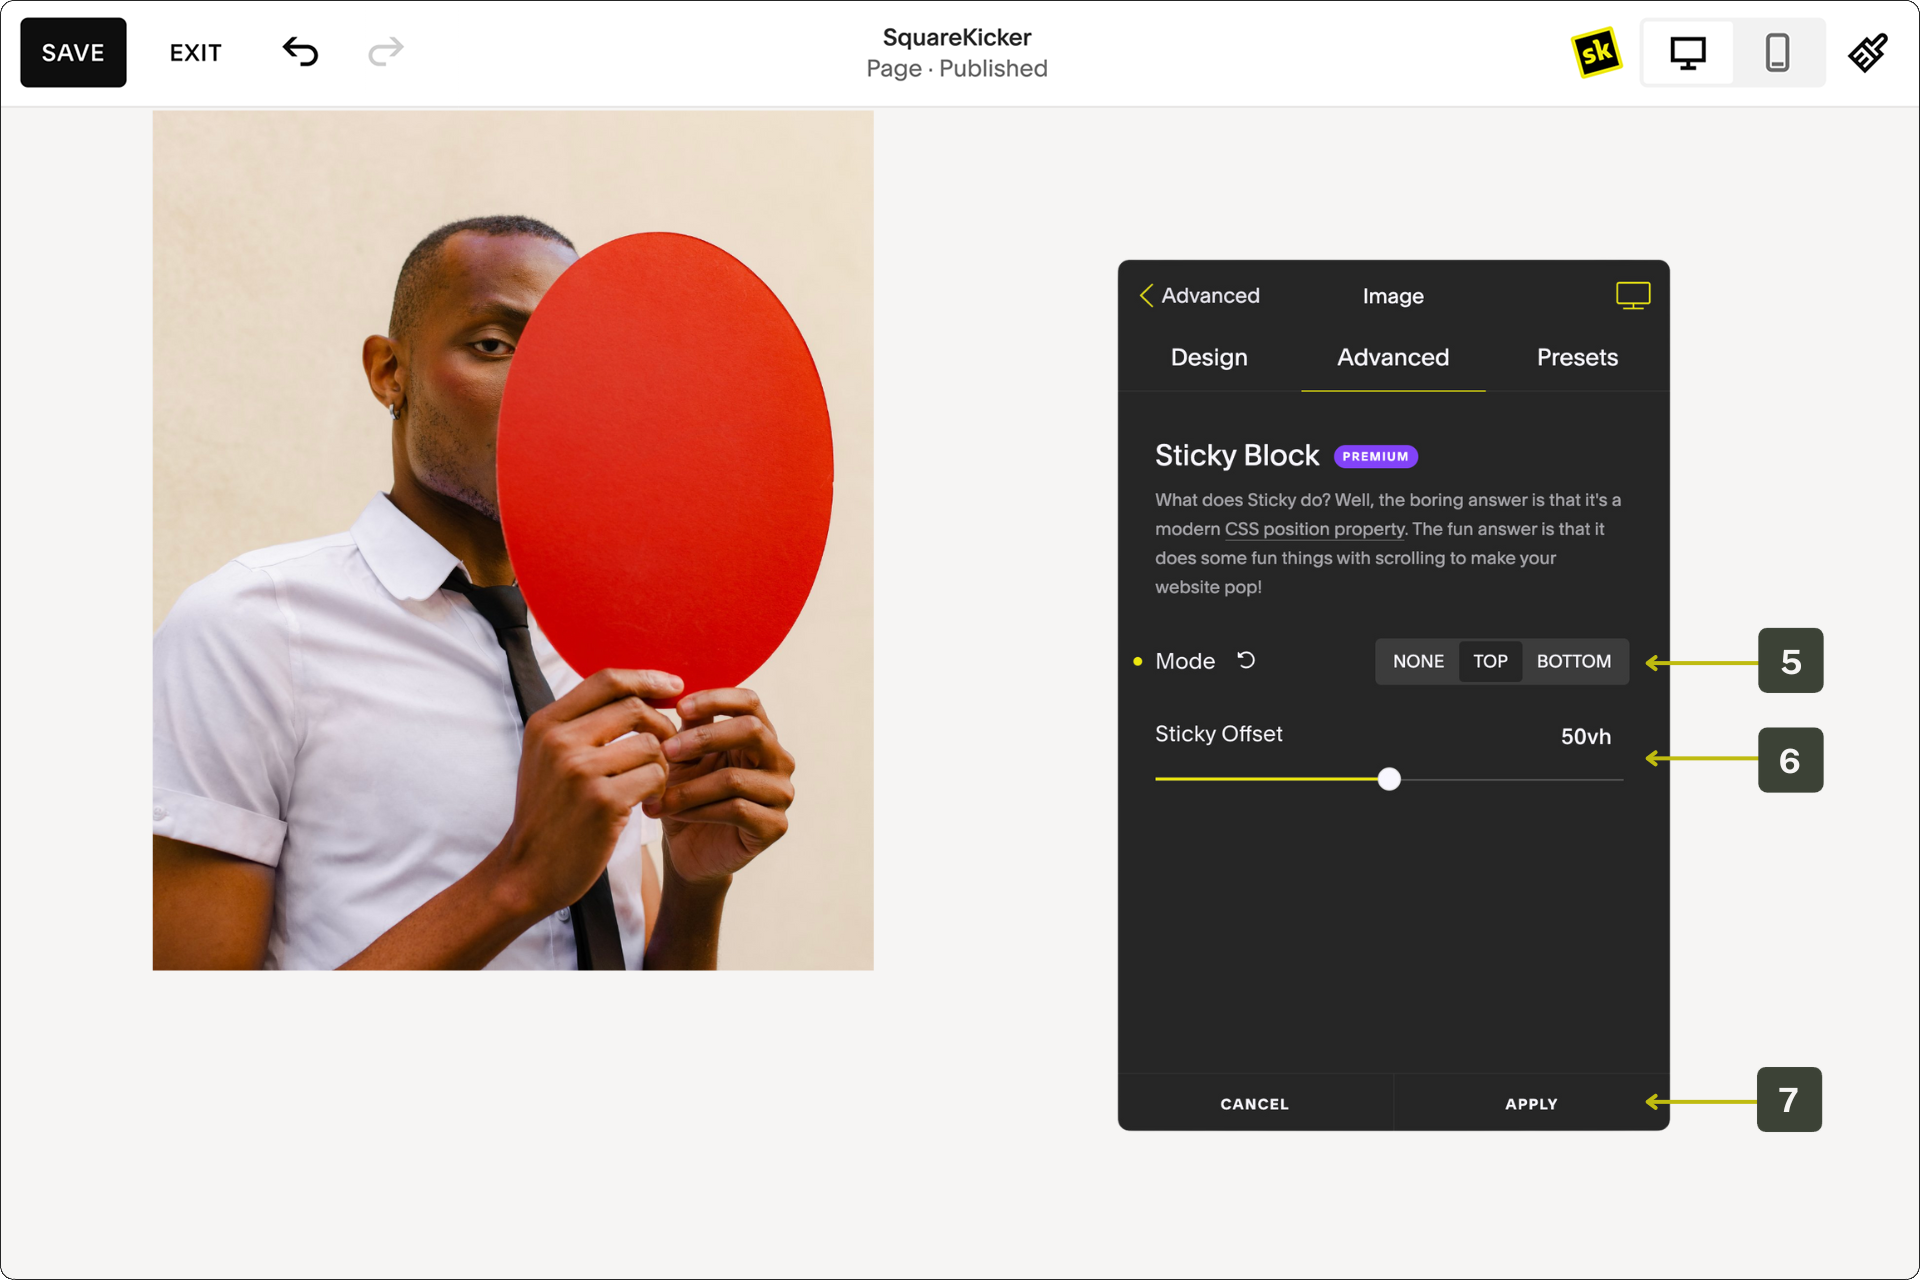The image size is (1920, 1280).
Task: Switch to mobile phone view icon
Action: 1777,52
